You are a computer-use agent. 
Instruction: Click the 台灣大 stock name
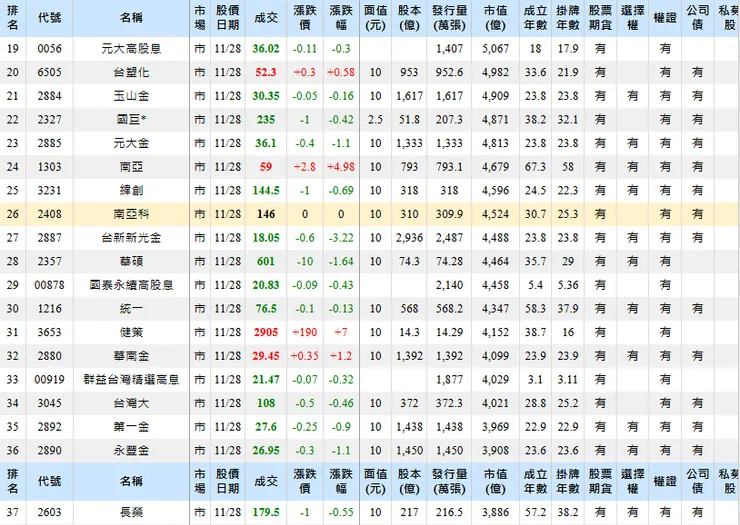[131, 403]
